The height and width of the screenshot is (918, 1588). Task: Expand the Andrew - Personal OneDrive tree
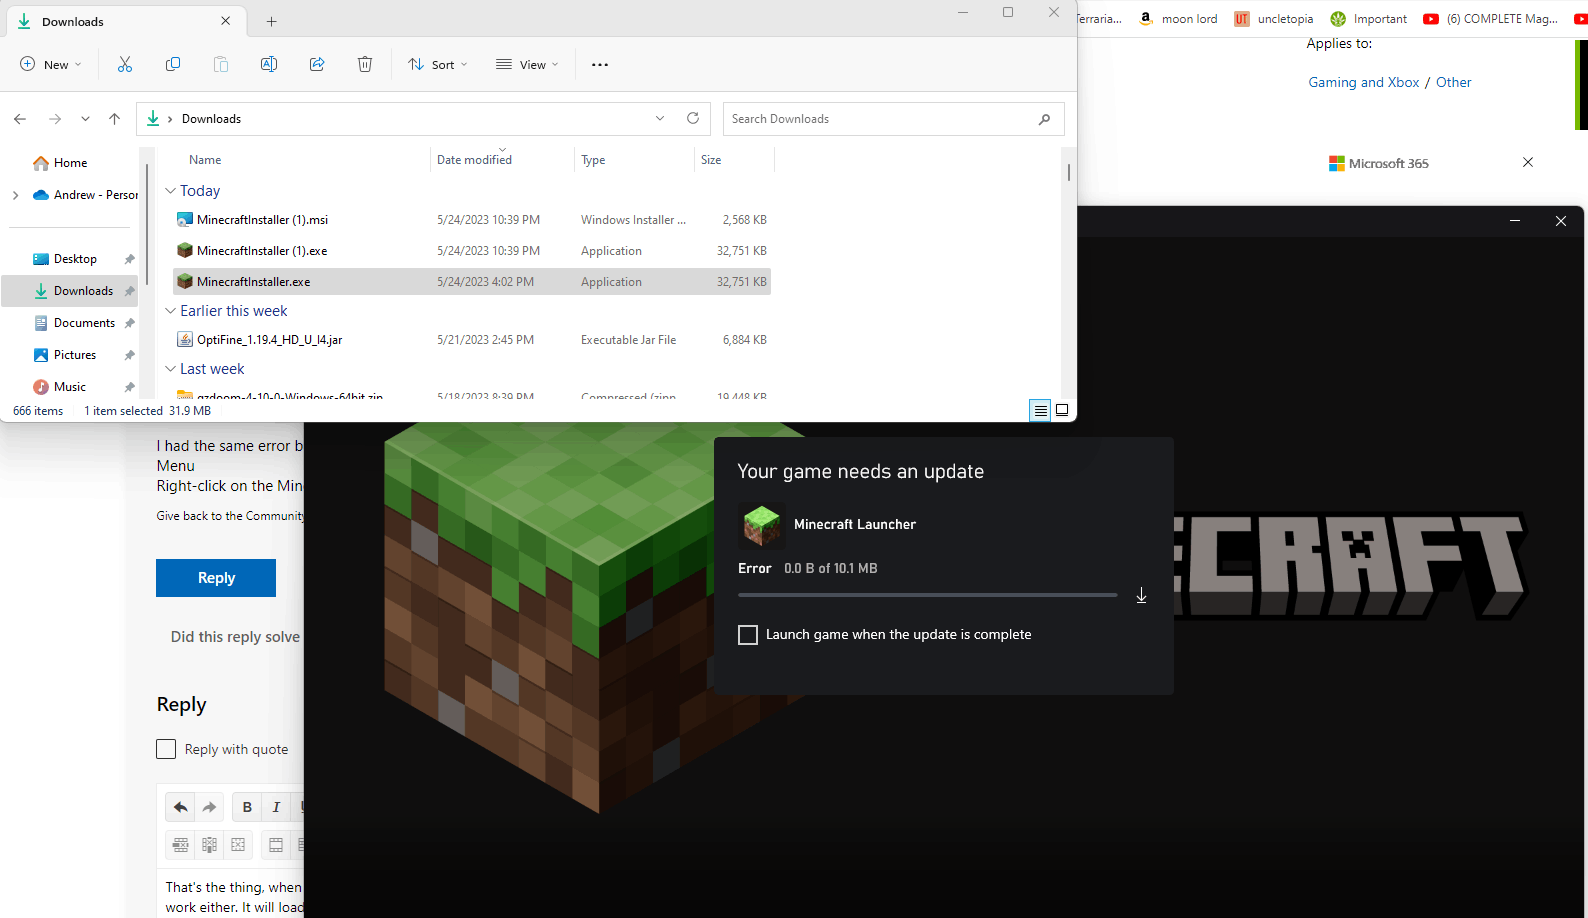(x=15, y=195)
